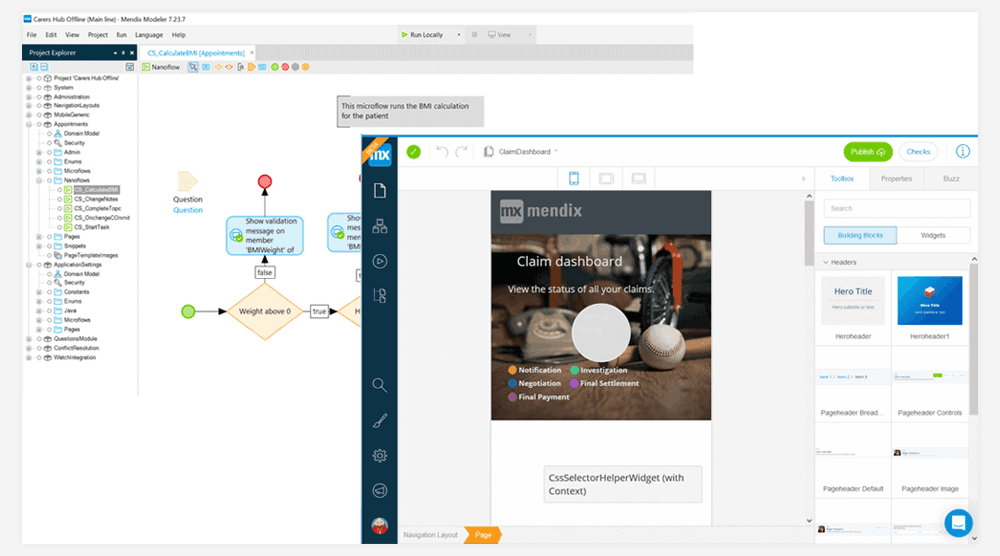Choose the exclusive split decision tool
Screen dimensions: 1000x556
point(218,67)
